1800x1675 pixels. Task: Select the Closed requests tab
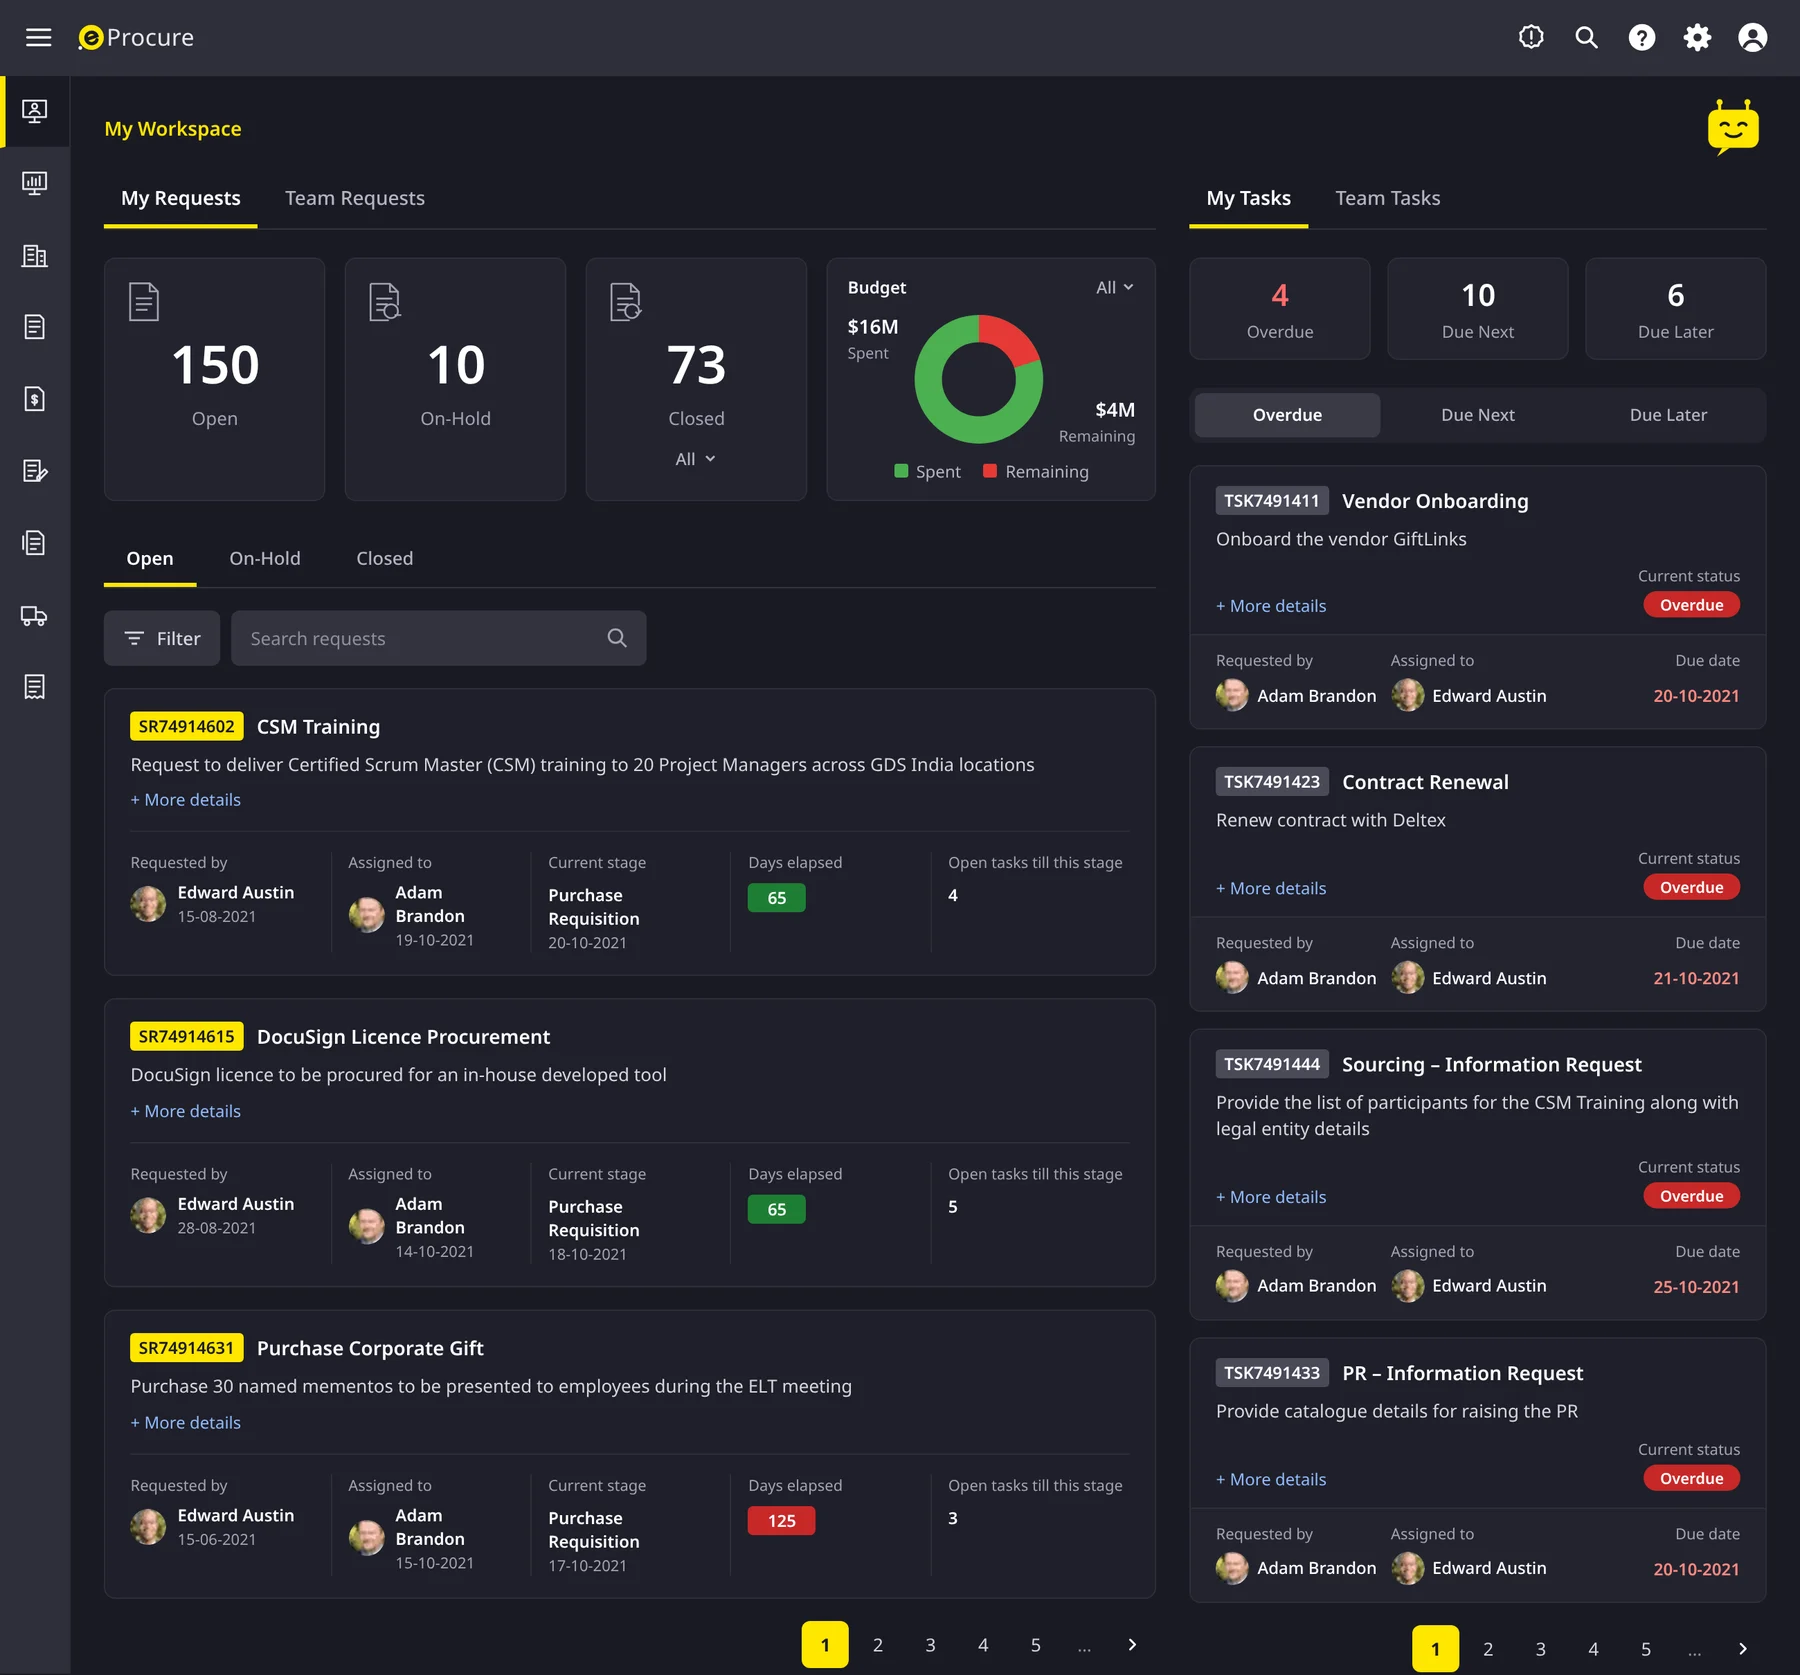pyautogui.click(x=385, y=558)
